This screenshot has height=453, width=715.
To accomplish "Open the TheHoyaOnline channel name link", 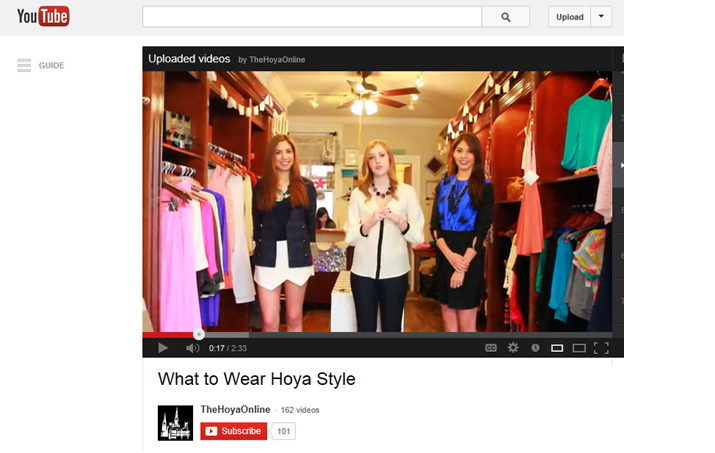I will pos(235,410).
